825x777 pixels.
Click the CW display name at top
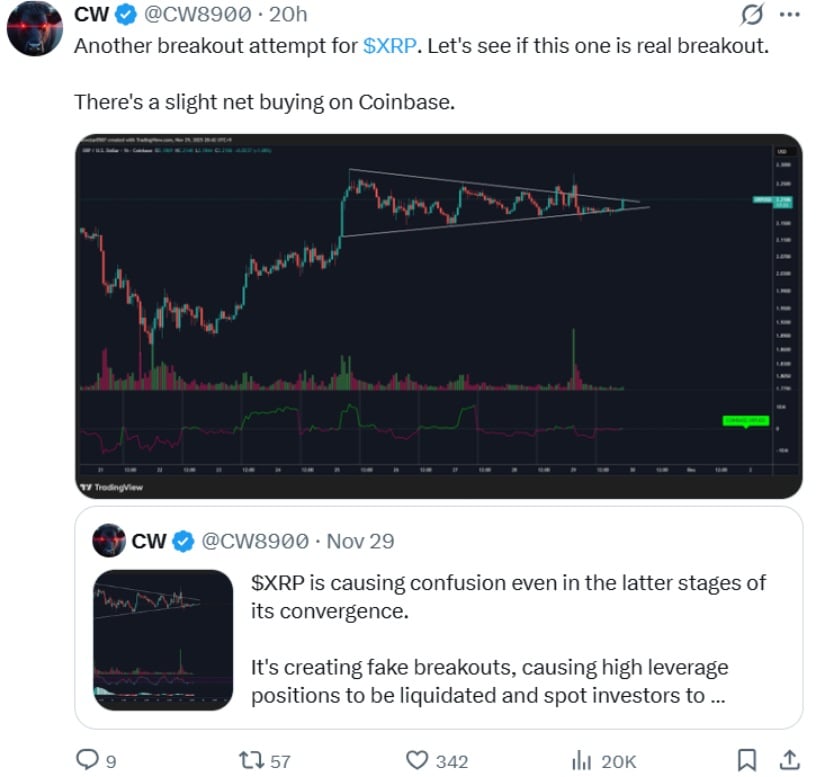(x=92, y=14)
